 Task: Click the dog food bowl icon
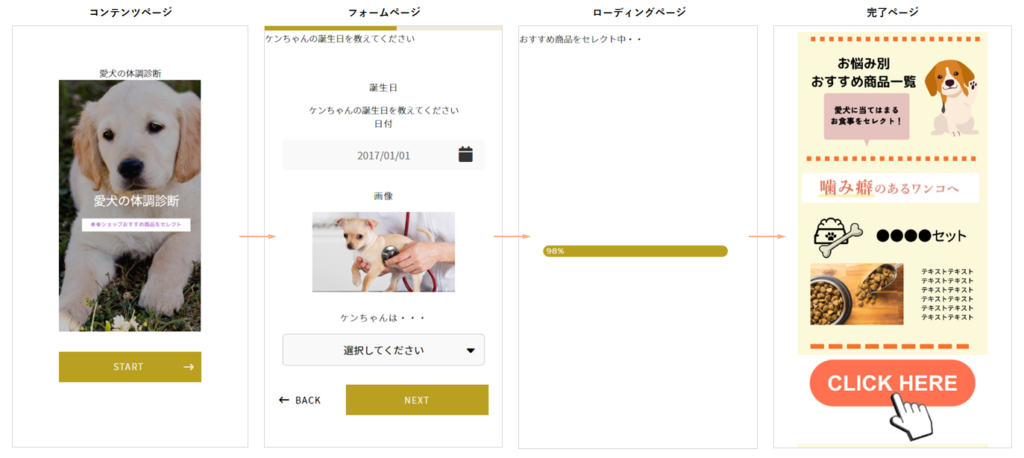pos(838,234)
